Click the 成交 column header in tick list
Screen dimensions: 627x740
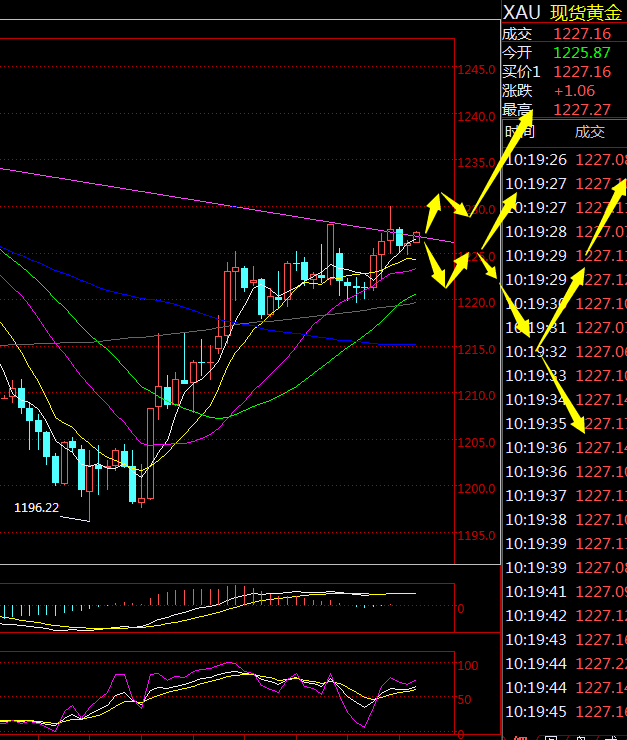(x=590, y=132)
